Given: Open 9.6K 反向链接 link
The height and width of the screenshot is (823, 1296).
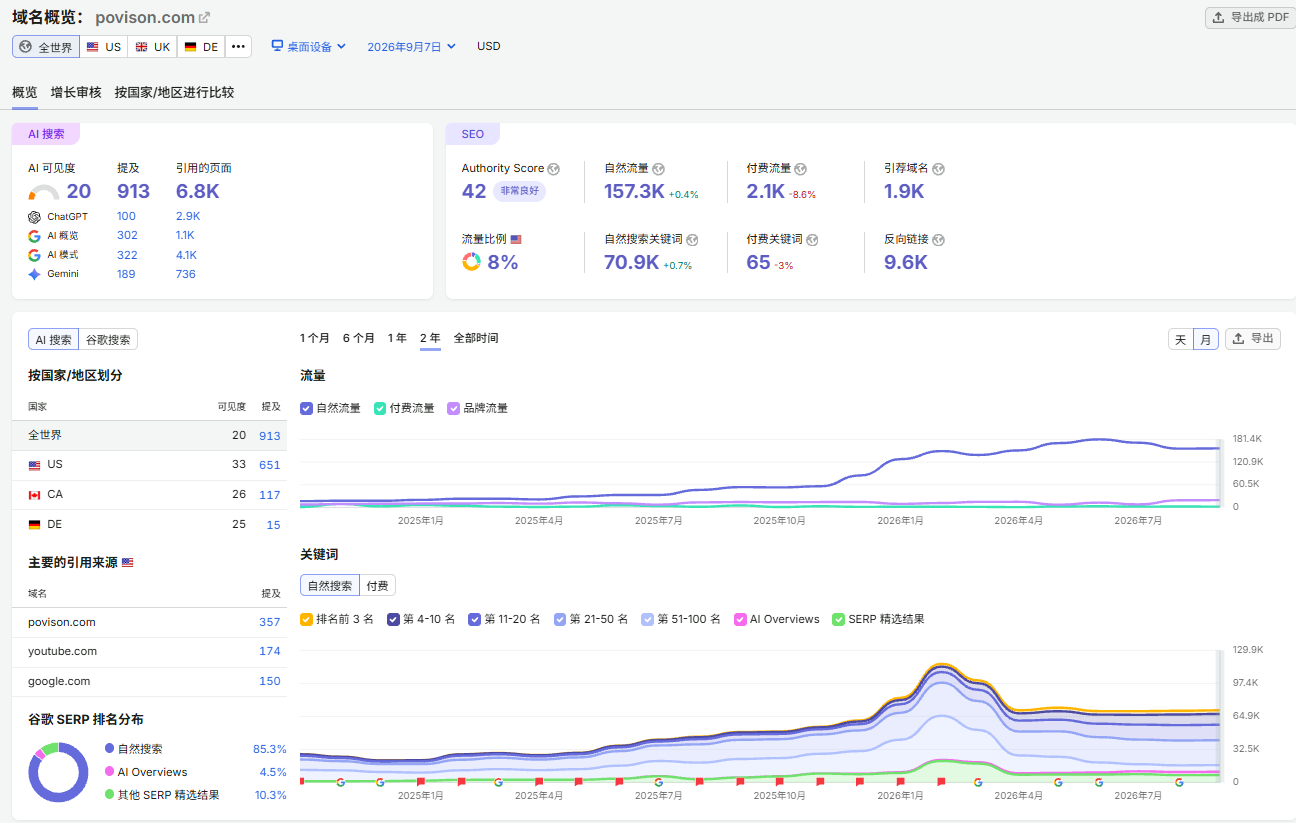Looking at the screenshot, I should pyautogui.click(x=906, y=262).
